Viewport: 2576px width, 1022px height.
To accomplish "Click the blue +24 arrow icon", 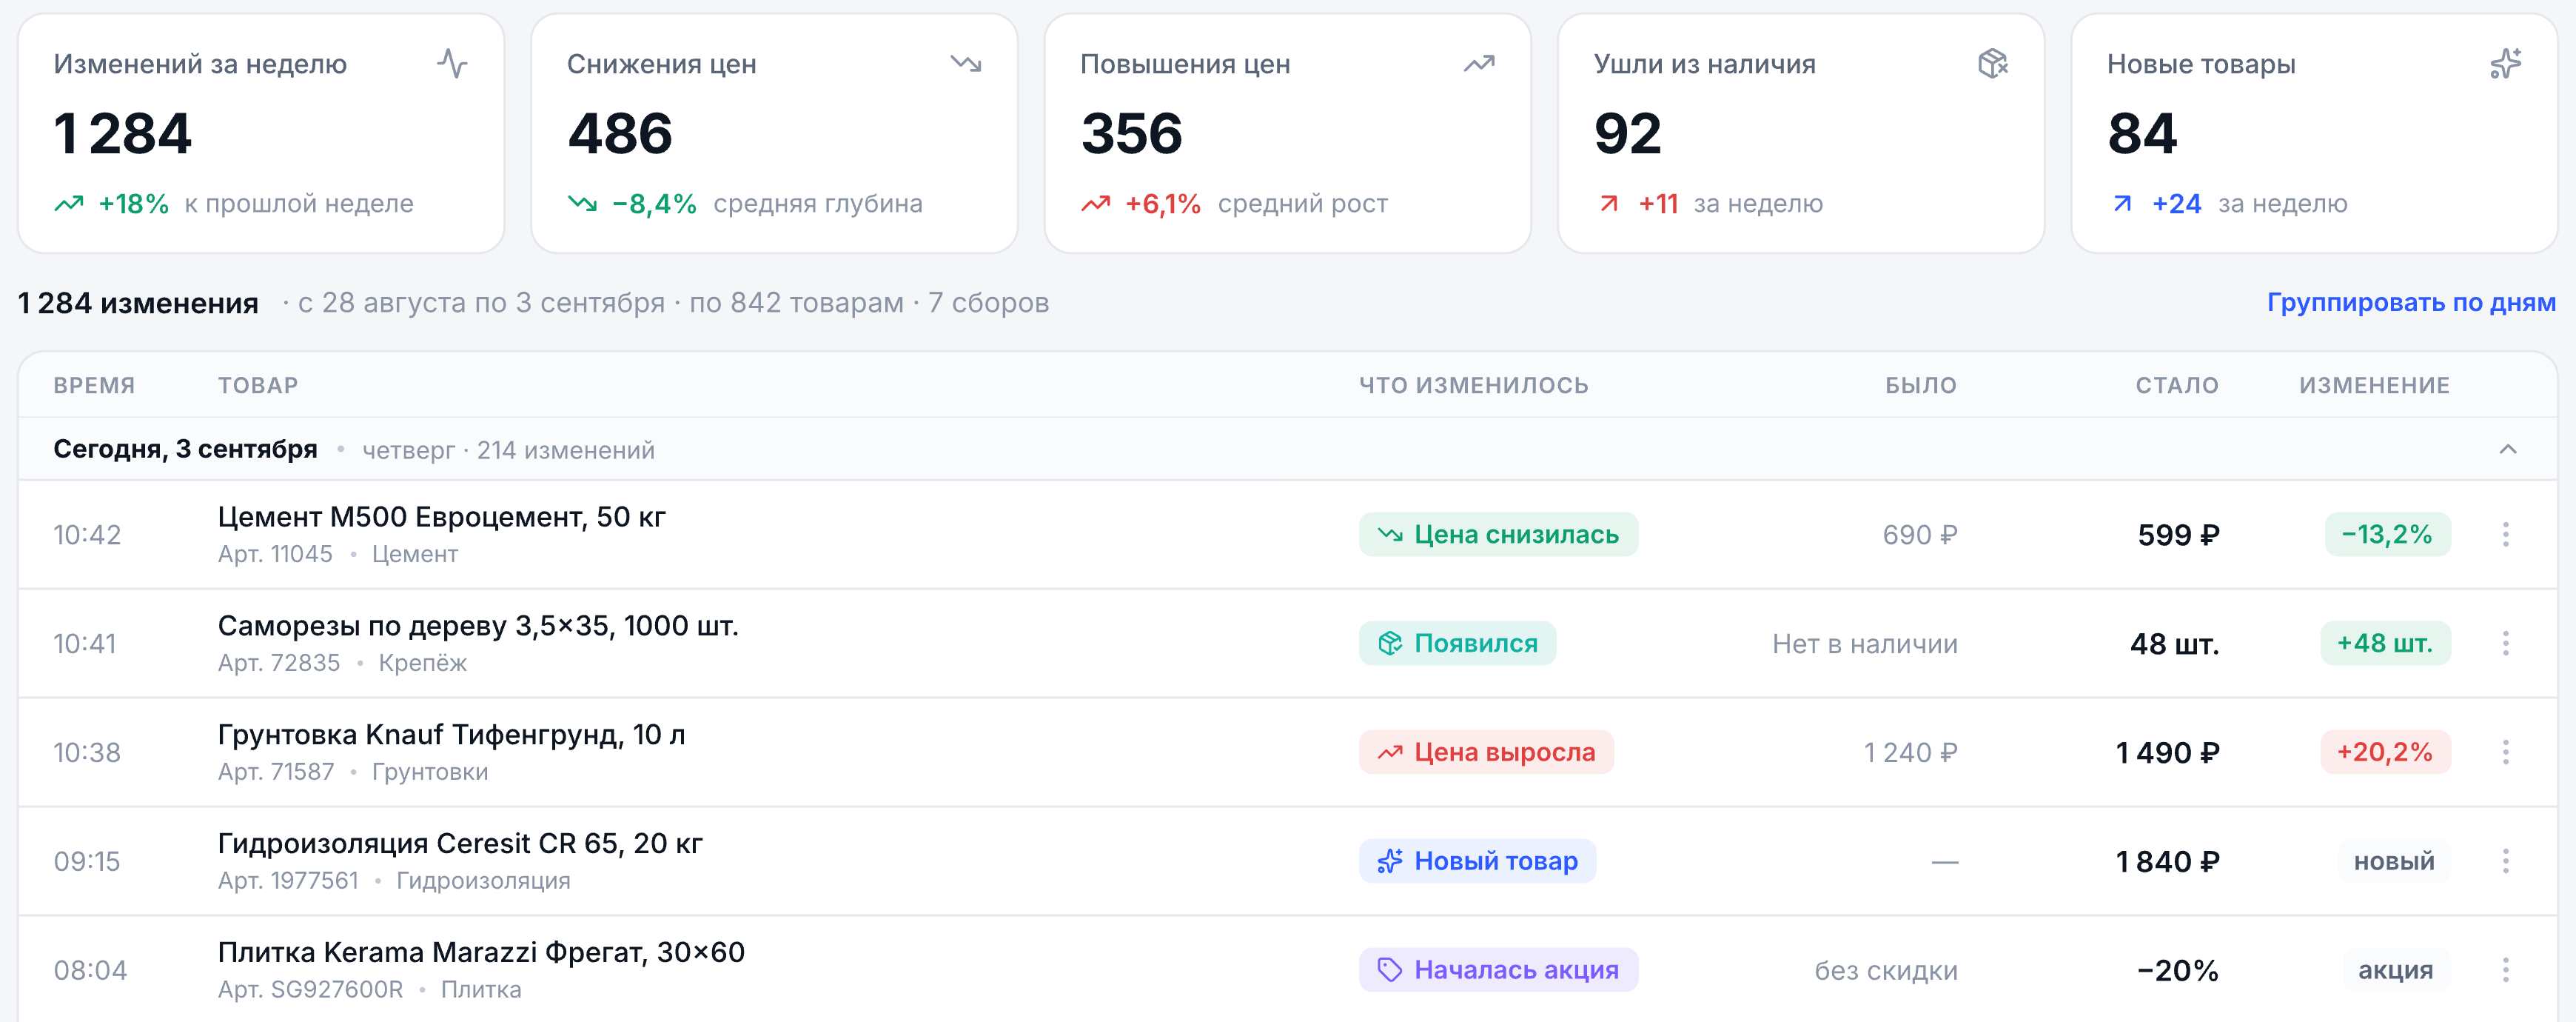I will click(2122, 204).
